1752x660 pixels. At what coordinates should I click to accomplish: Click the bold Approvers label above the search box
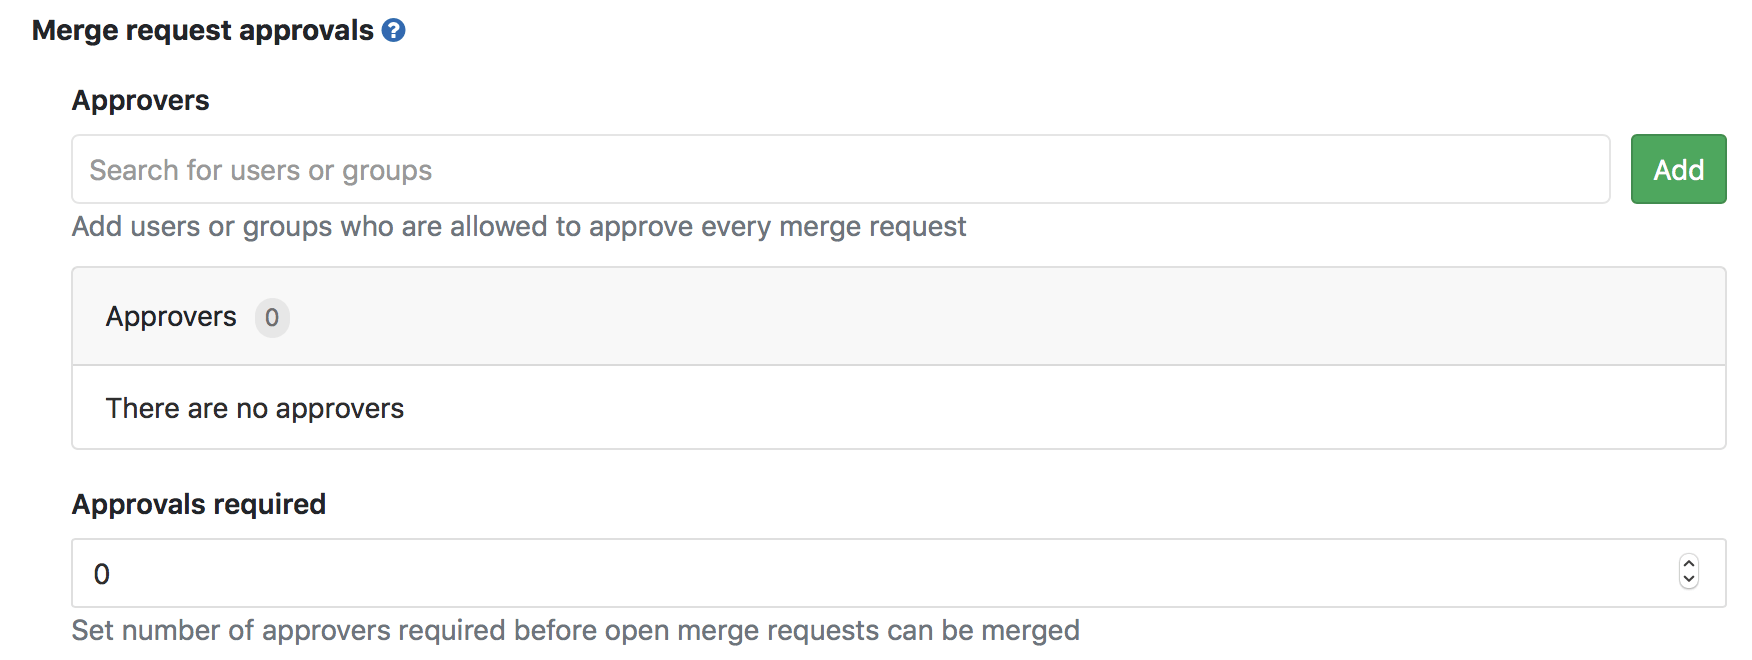pos(141,101)
